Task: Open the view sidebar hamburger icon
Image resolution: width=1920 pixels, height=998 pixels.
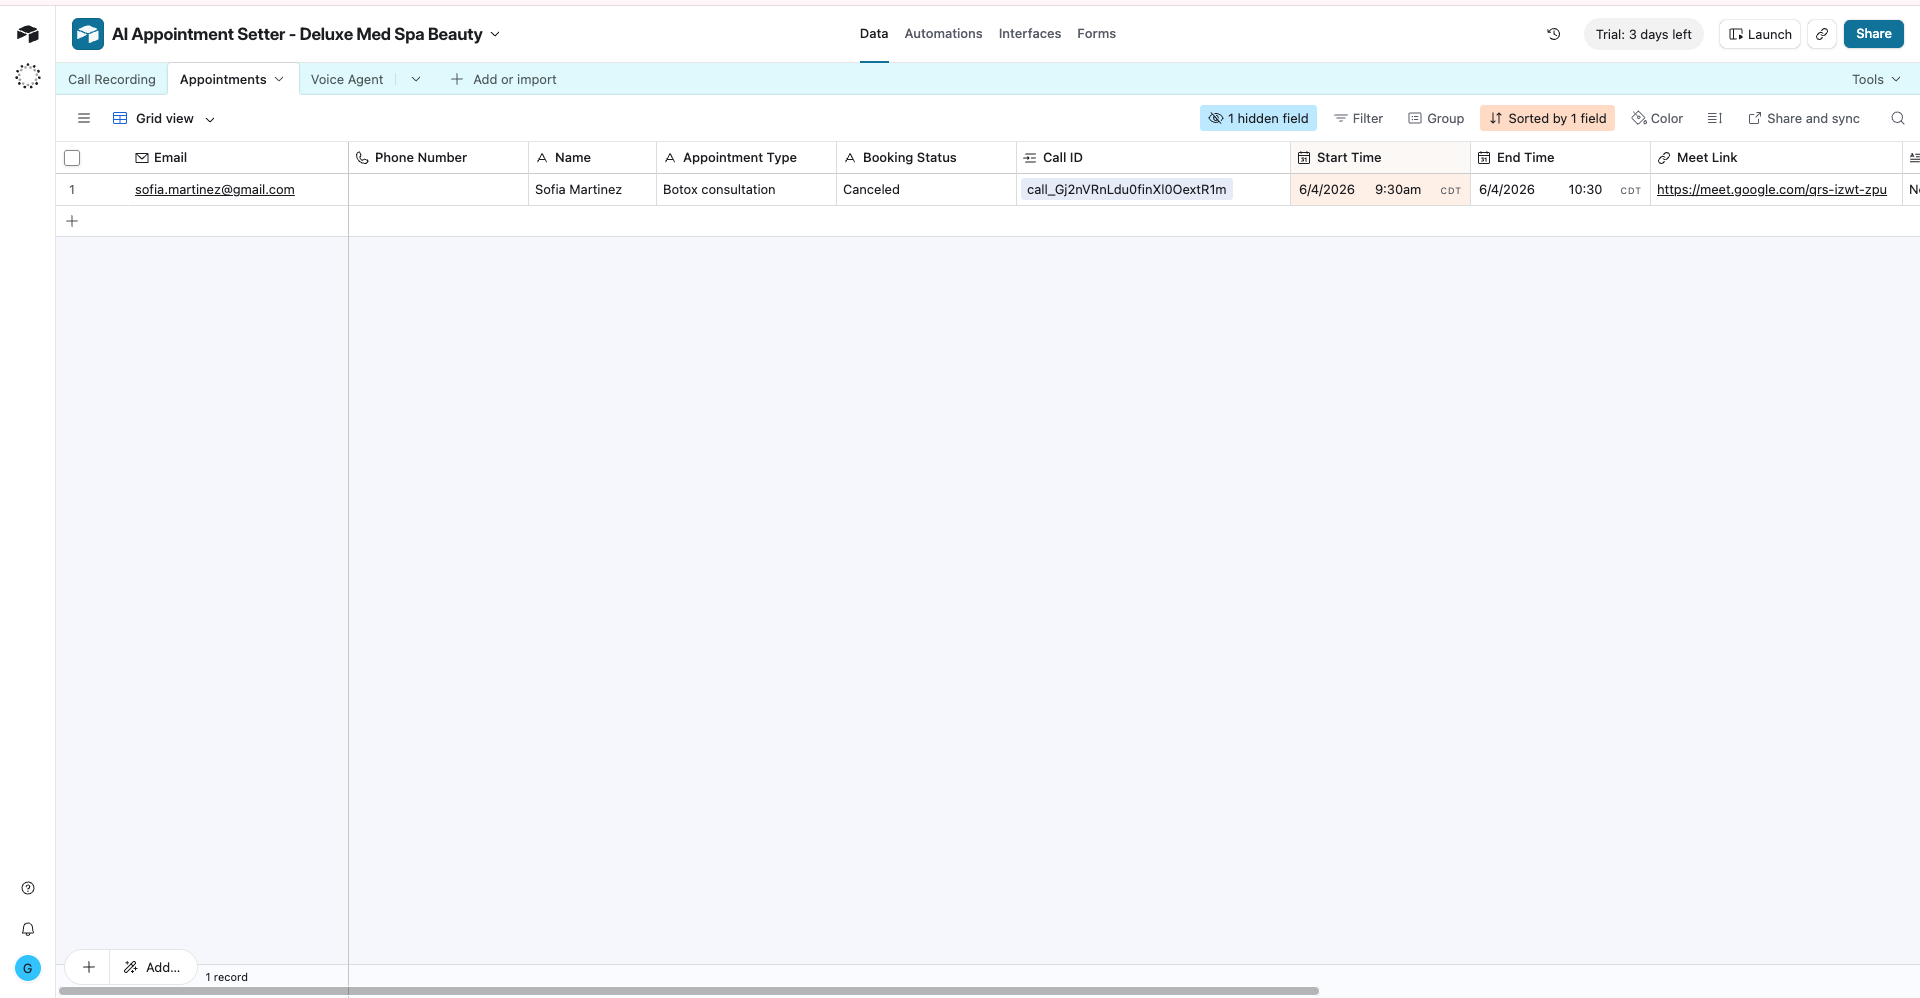Action: pyautogui.click(x=84, y=118)
